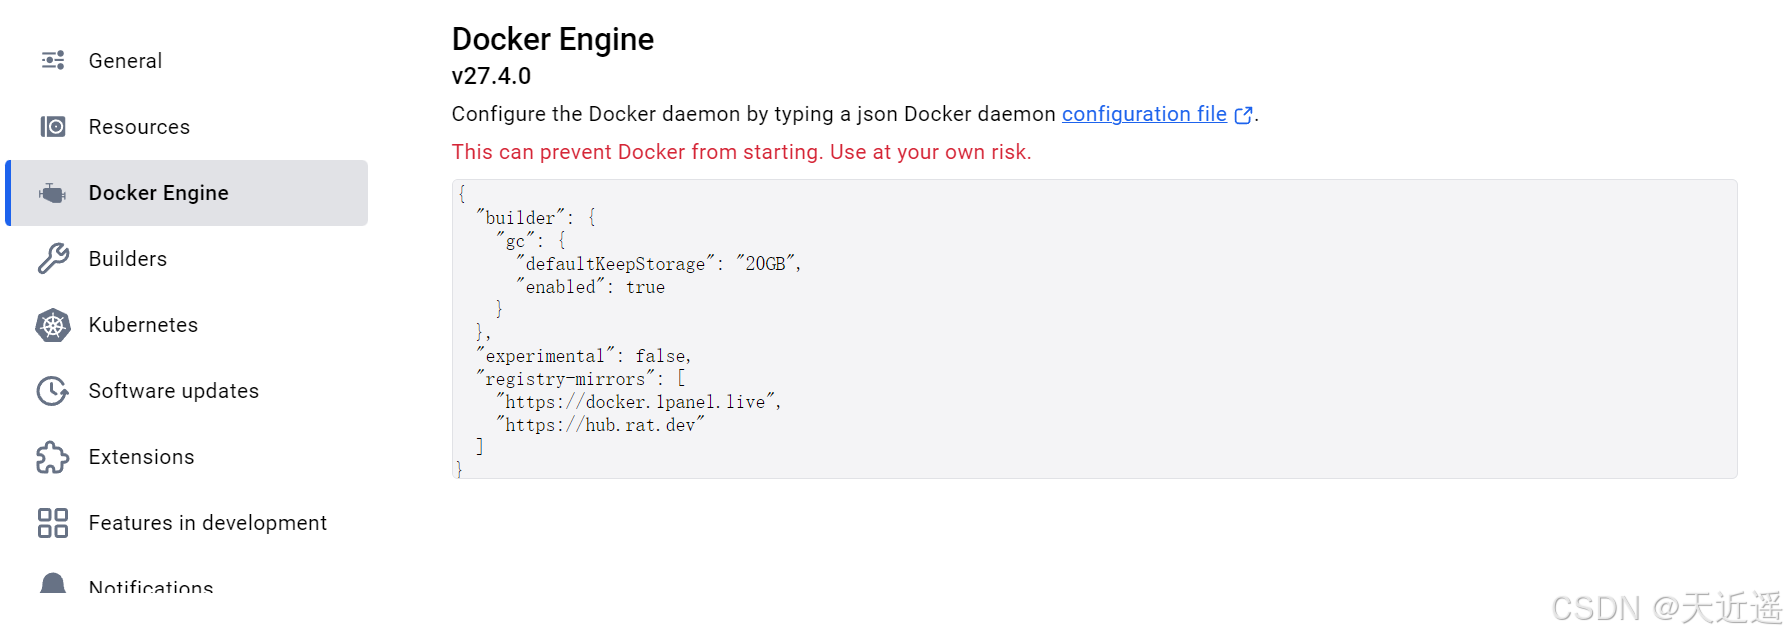
Task: Click the Builders wrench icon
Action: point(53,259)
